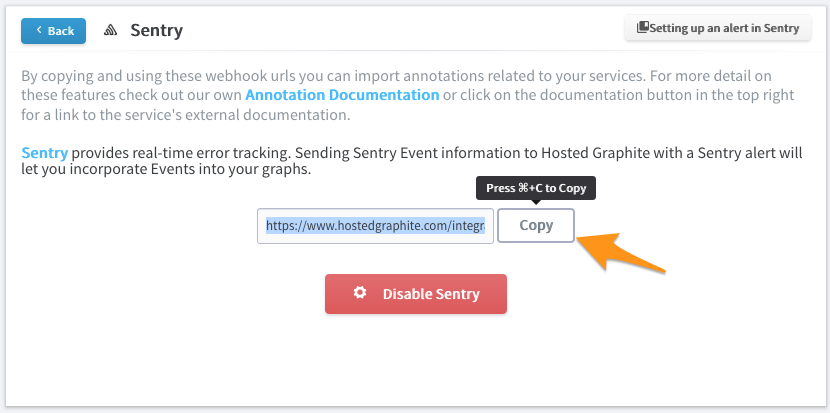Click the book icon in the documentation button
830x413 pixels.
pos(642,28)
